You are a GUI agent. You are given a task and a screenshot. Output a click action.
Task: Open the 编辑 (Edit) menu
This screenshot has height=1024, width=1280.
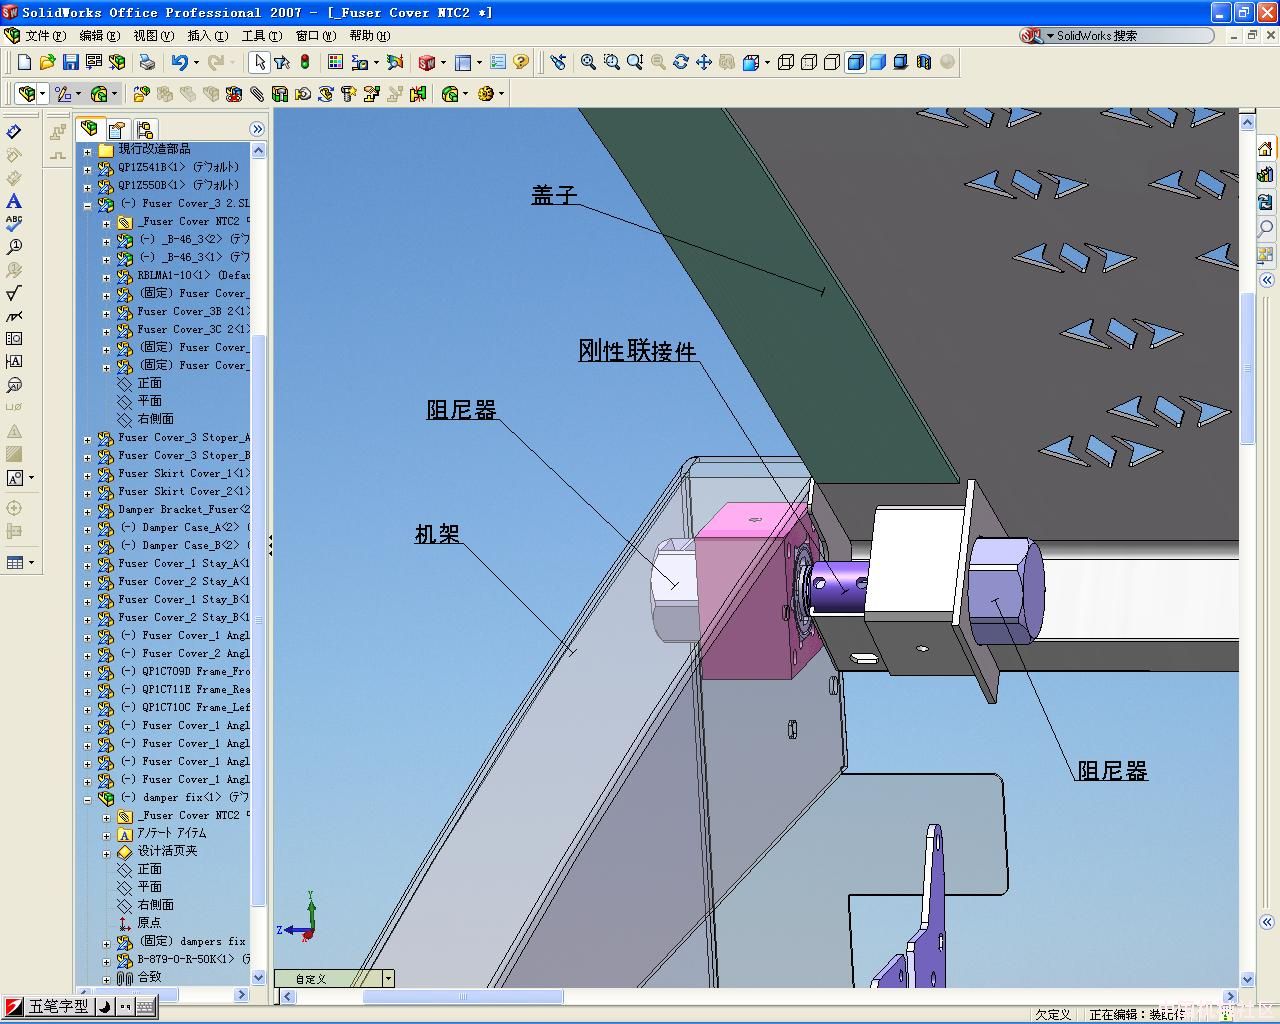click(99, 36)
